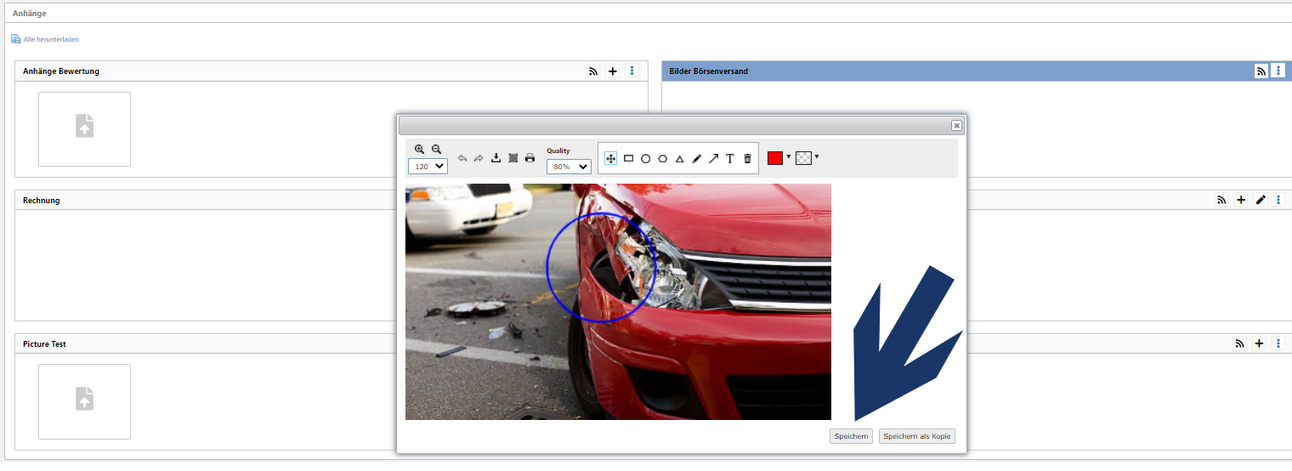Expand the transparent fill color dropdown
The height and width of the screenshot is (471, 1292).
pos(817,157)
